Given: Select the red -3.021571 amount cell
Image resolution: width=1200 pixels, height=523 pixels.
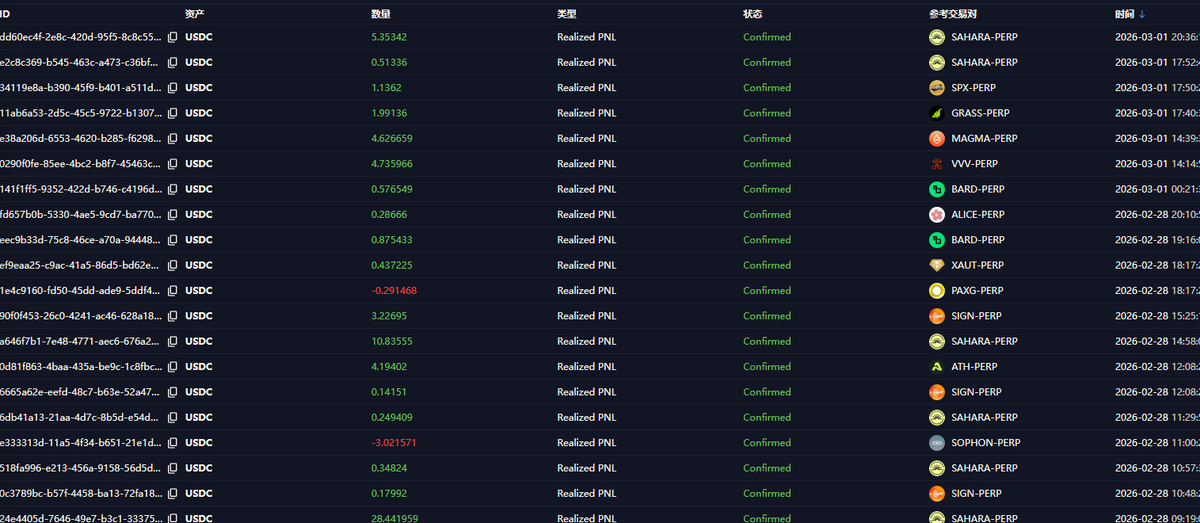Looking at the screenshot, I should 393,443.
